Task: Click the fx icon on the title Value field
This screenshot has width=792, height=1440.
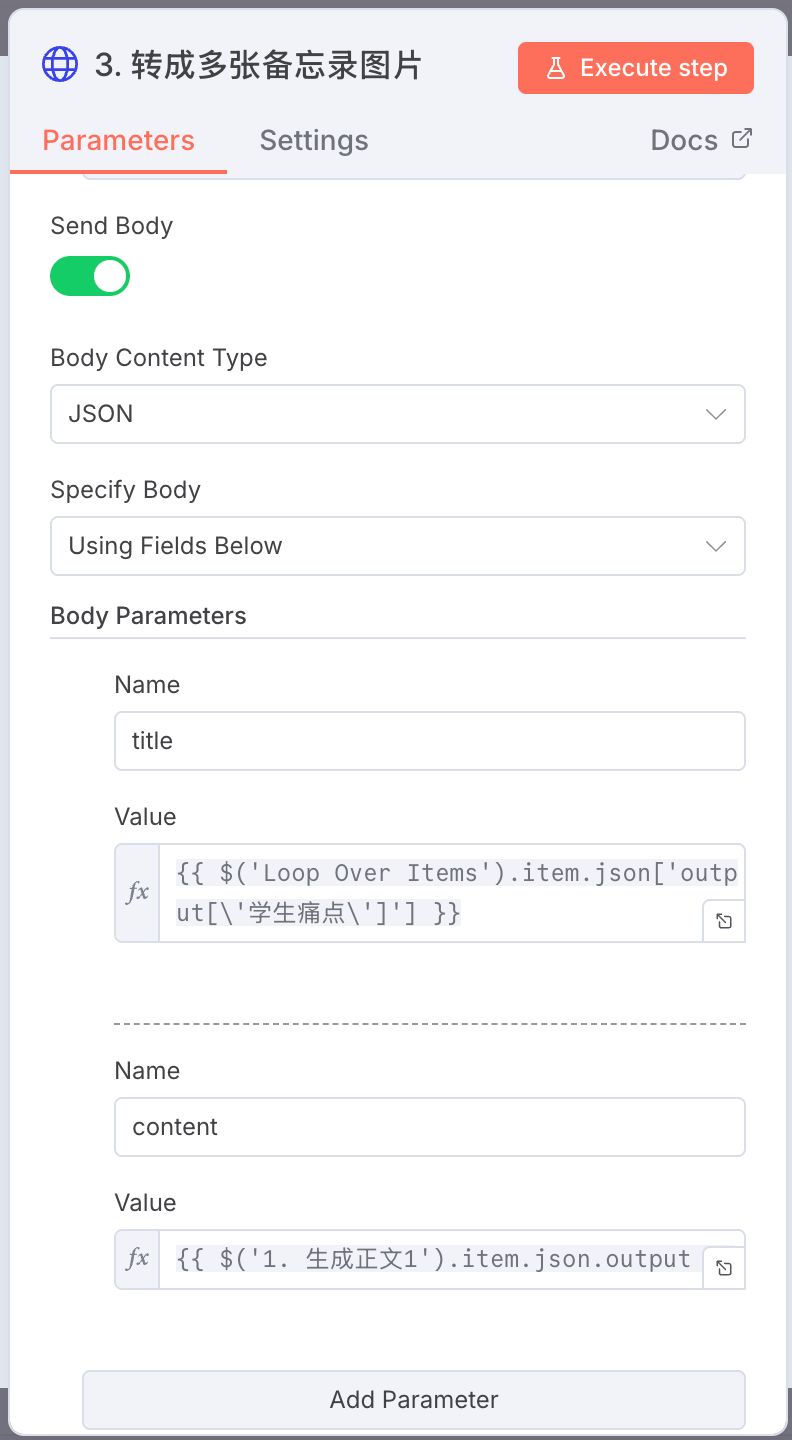Action: 137,892
